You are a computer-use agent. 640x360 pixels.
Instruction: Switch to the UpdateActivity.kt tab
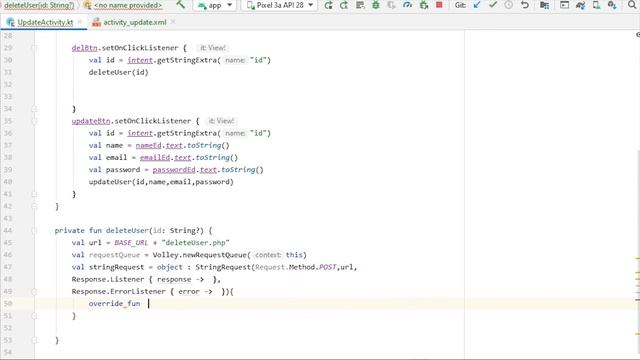pyautogui.click(x=44, y=22)
